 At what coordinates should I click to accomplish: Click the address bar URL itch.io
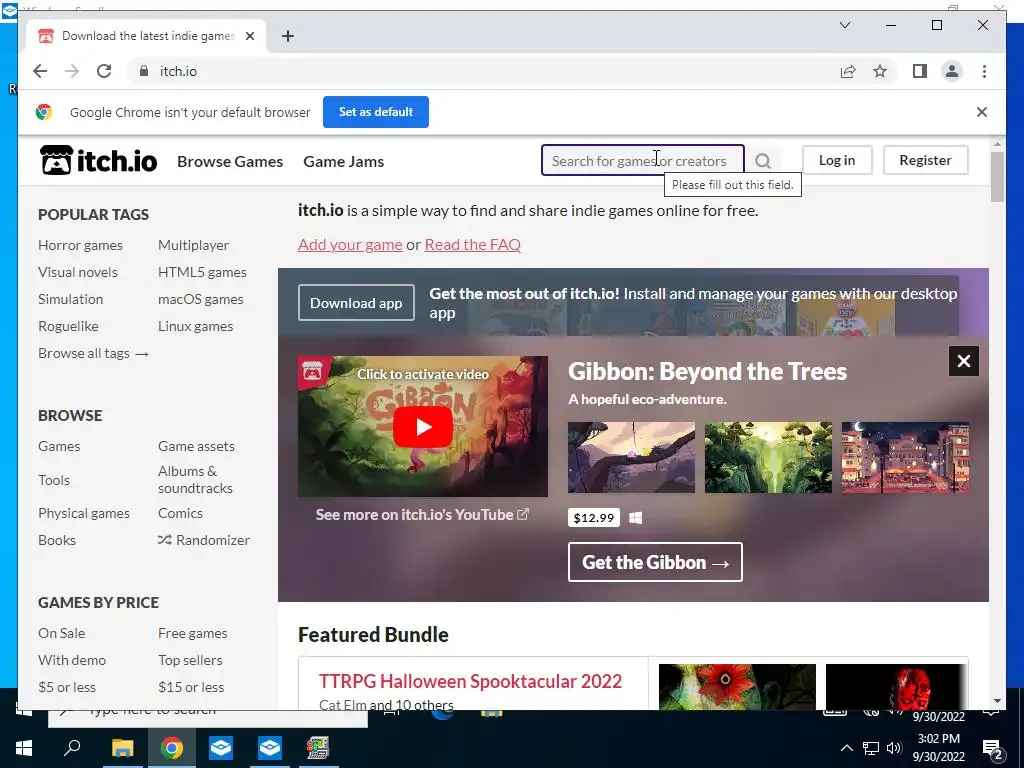pos(178,71)
